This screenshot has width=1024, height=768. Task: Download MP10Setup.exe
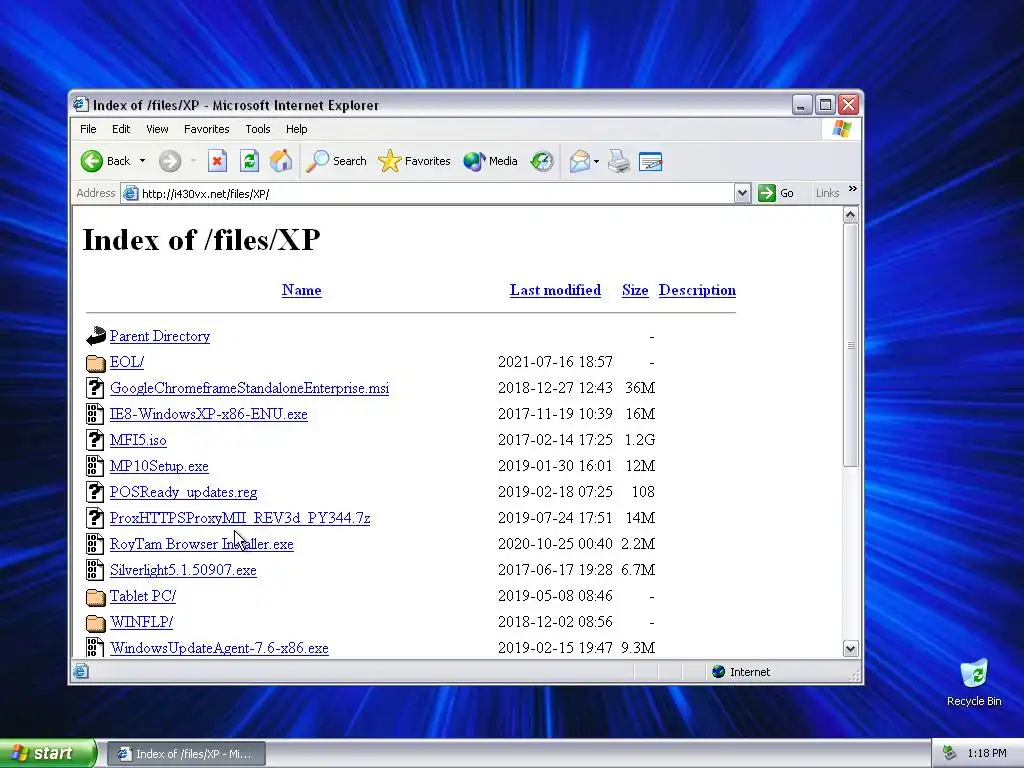click(159, 466)
